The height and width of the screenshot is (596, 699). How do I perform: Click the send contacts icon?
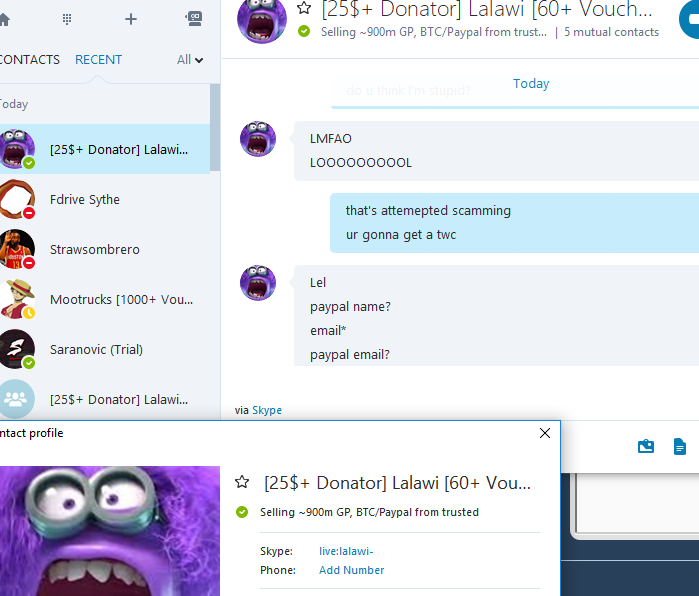pyautogui.click(x=646, y=446)
